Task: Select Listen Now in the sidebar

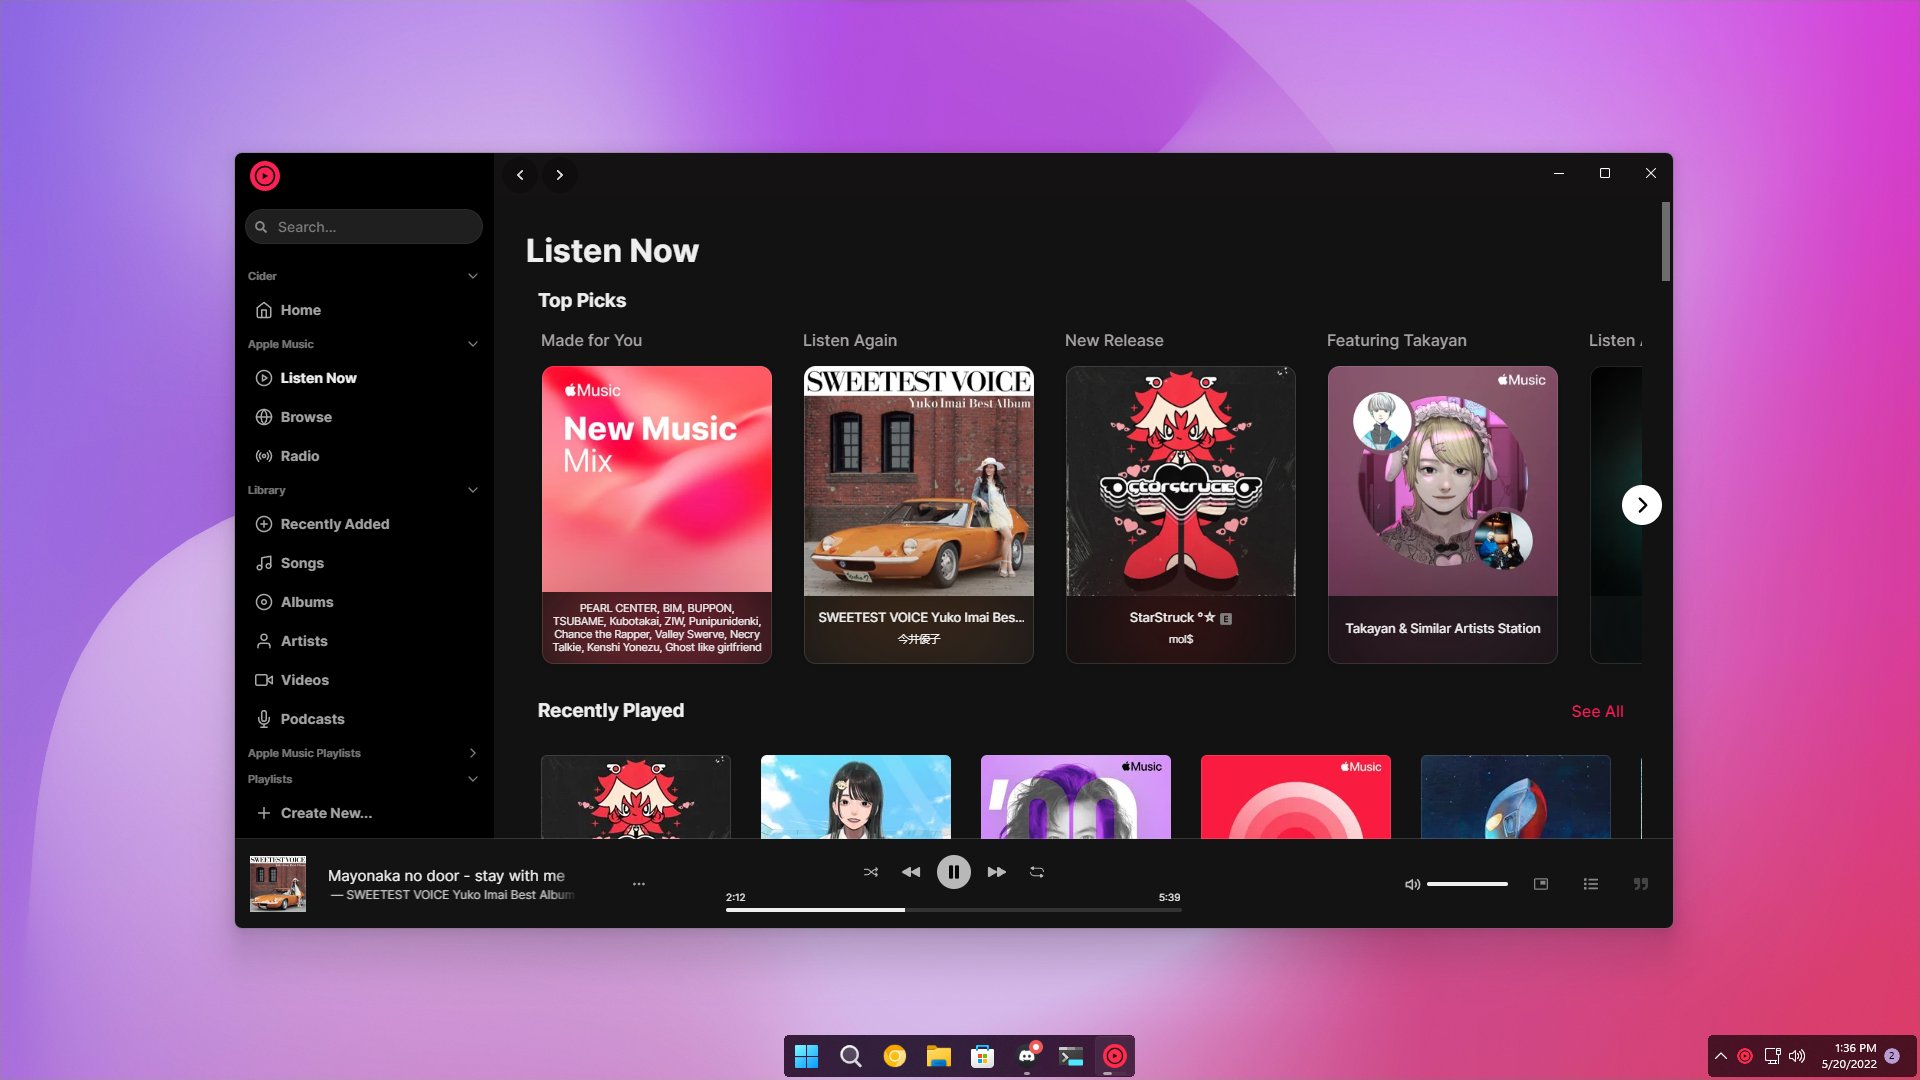Action: [364, 378]
